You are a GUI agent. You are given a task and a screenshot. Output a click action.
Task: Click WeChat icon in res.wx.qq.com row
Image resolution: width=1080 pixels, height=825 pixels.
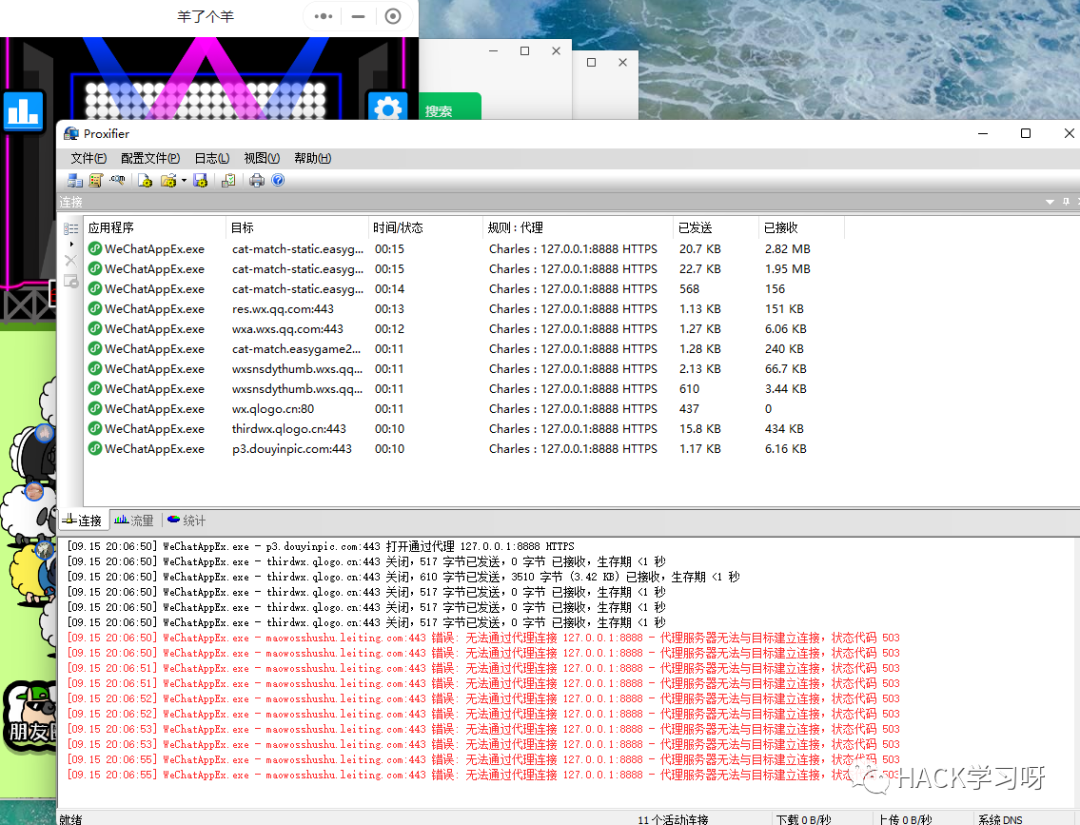(95, 309)
